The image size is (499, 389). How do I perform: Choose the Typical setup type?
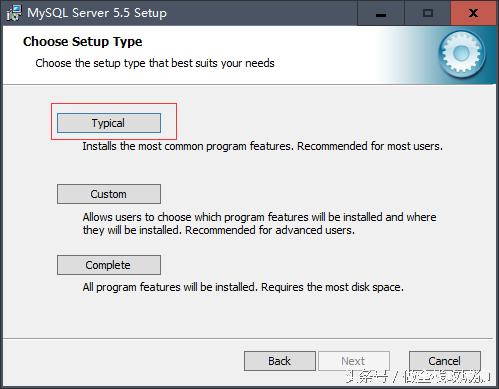click(x=109, y=123)
